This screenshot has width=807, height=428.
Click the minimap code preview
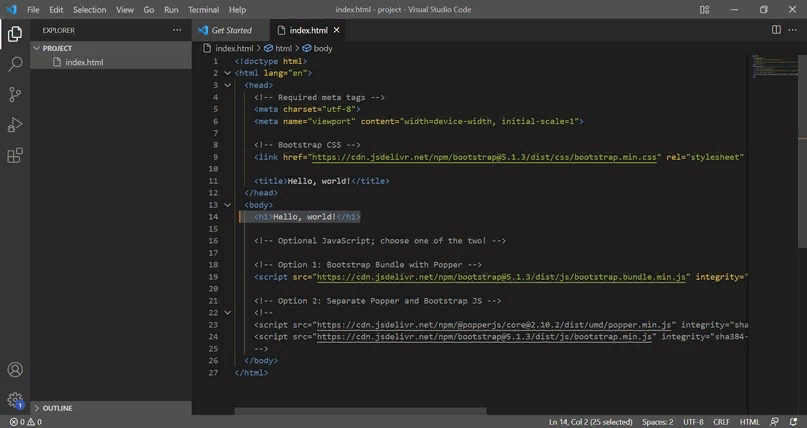(775, 65)
